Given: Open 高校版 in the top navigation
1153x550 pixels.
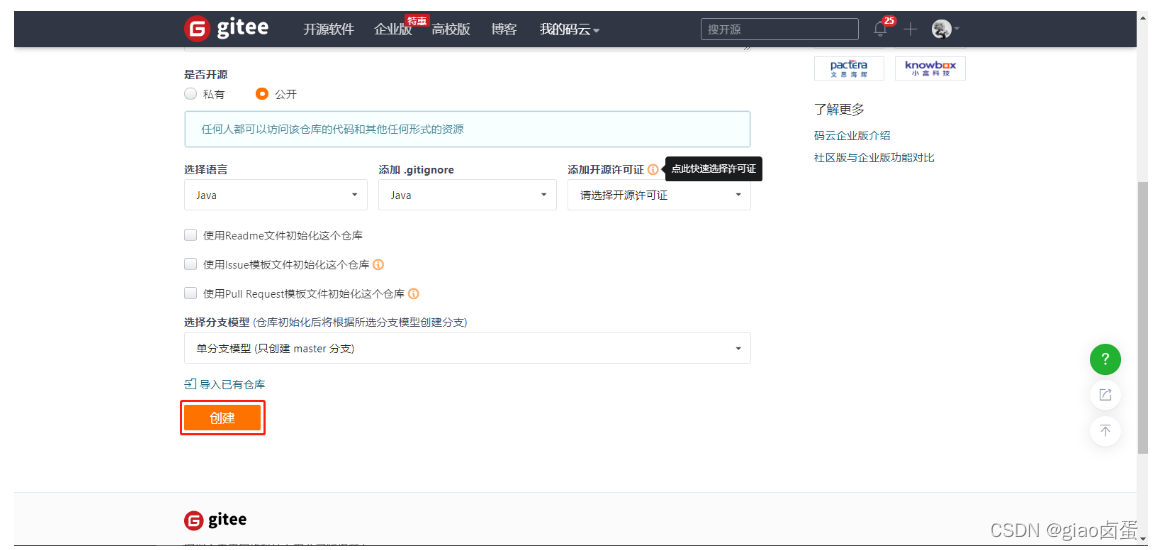Looking at the screenshot, I should pyautogui.click(x=451, y=29).
